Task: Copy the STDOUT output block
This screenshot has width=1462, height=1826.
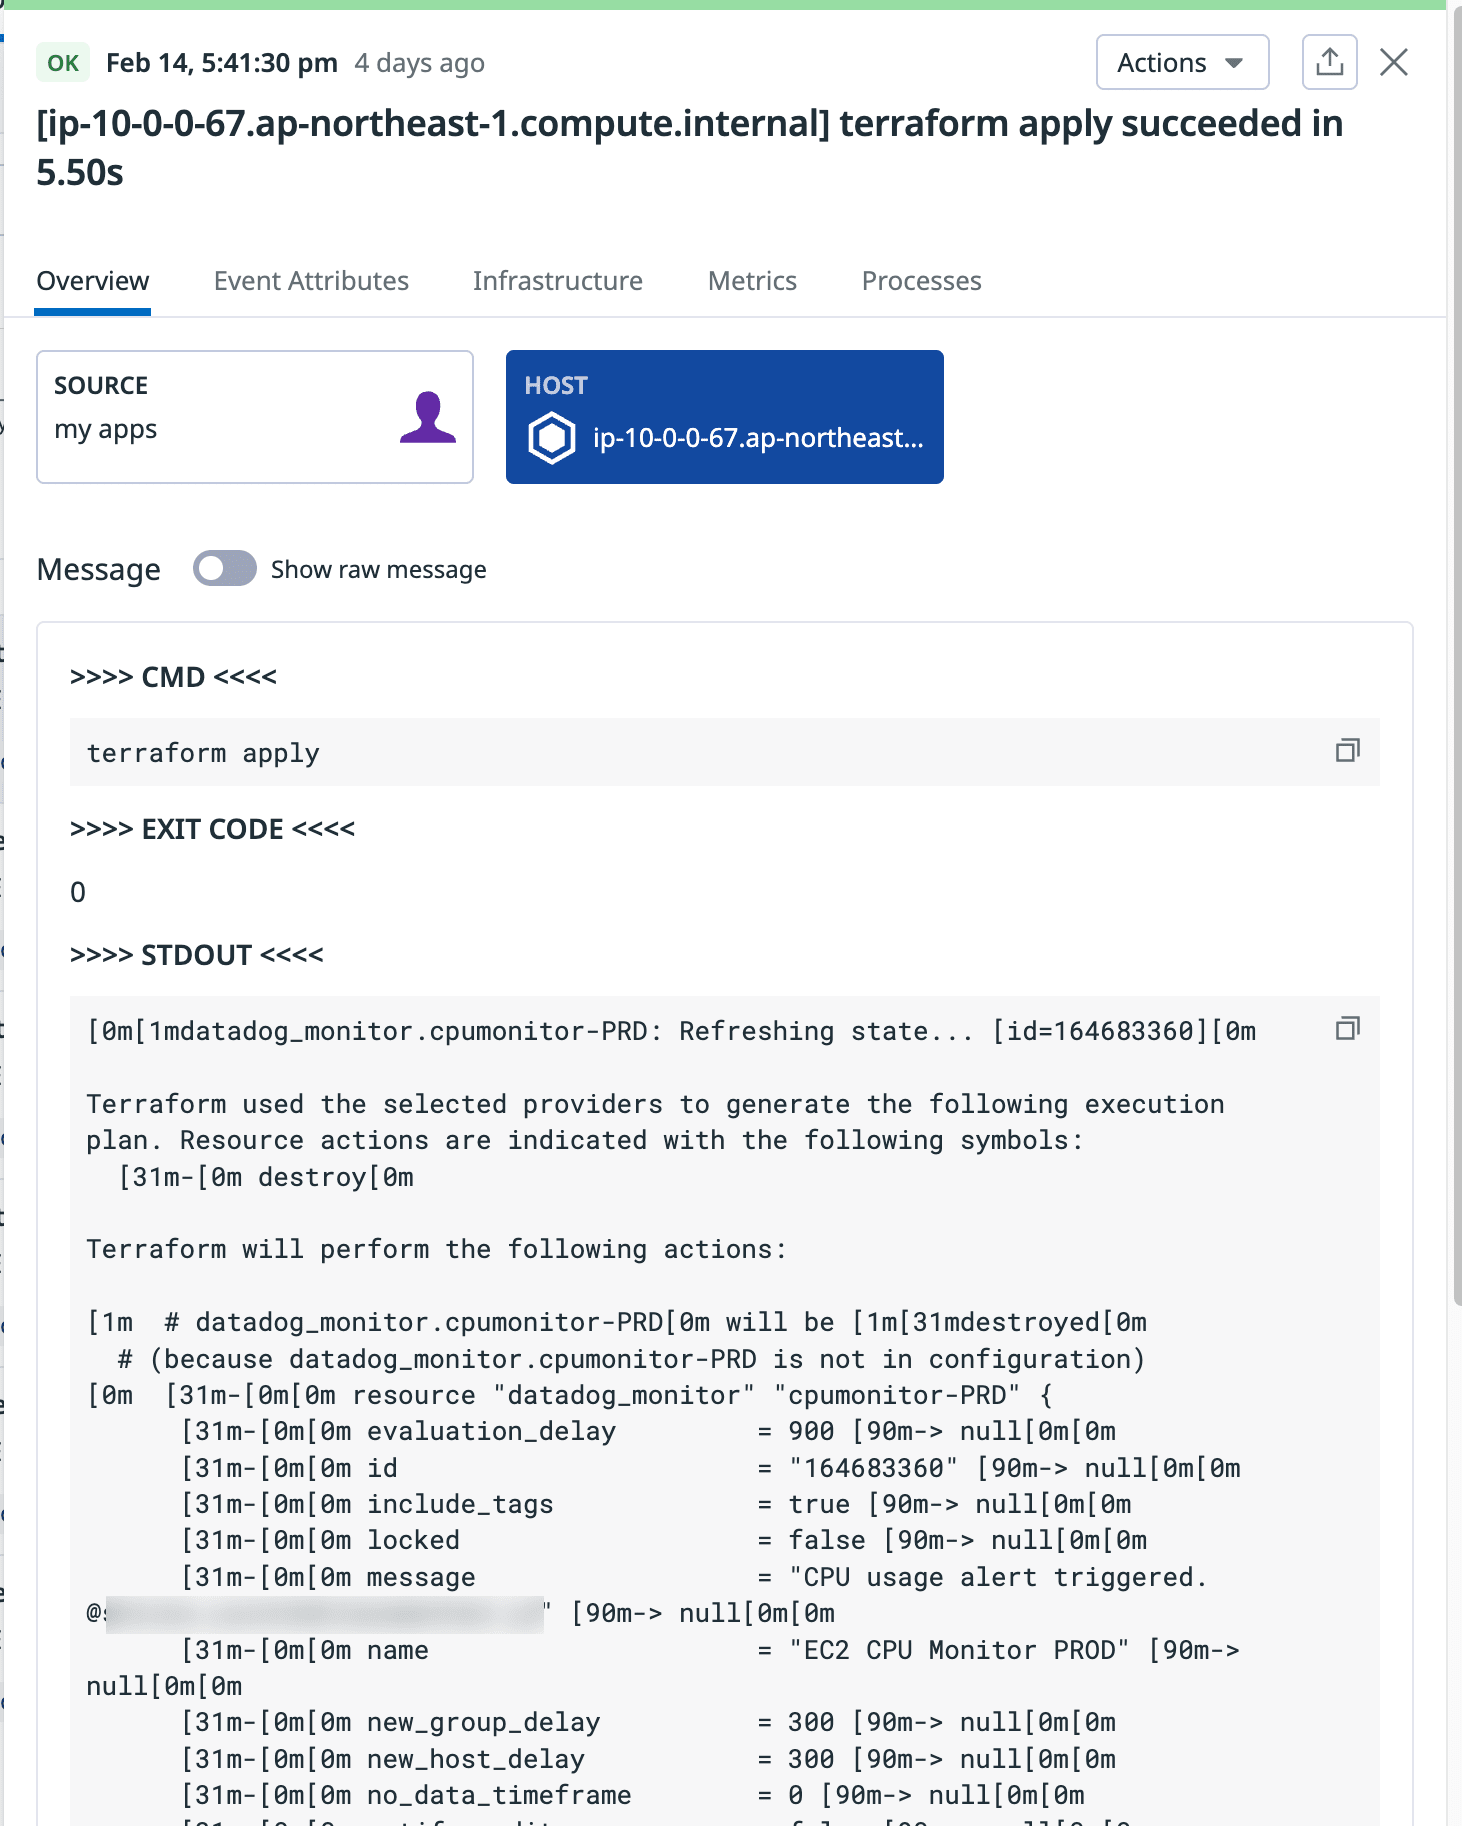Action: pyautogui.click(x=1348, y=1029)
